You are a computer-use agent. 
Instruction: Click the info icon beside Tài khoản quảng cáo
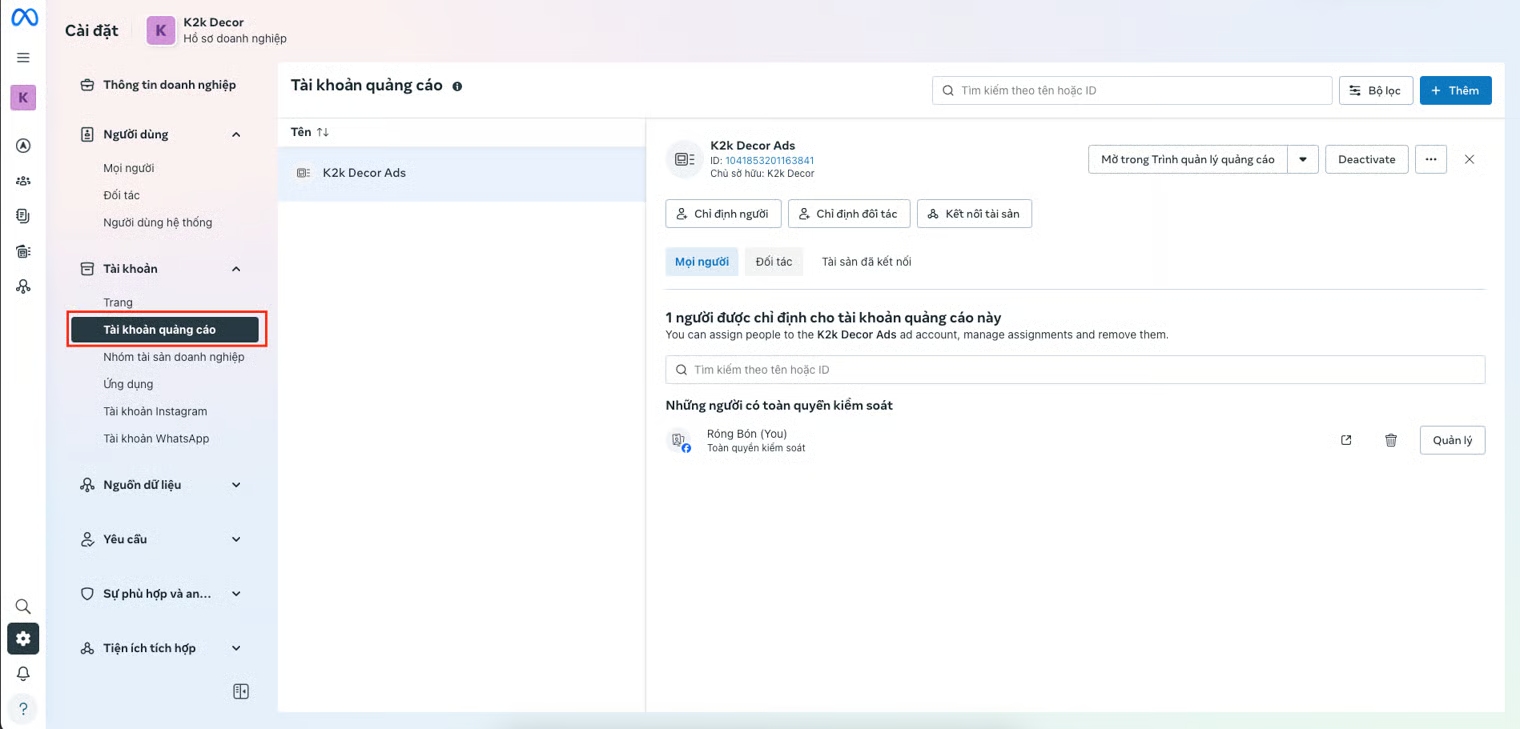(457, 87)
